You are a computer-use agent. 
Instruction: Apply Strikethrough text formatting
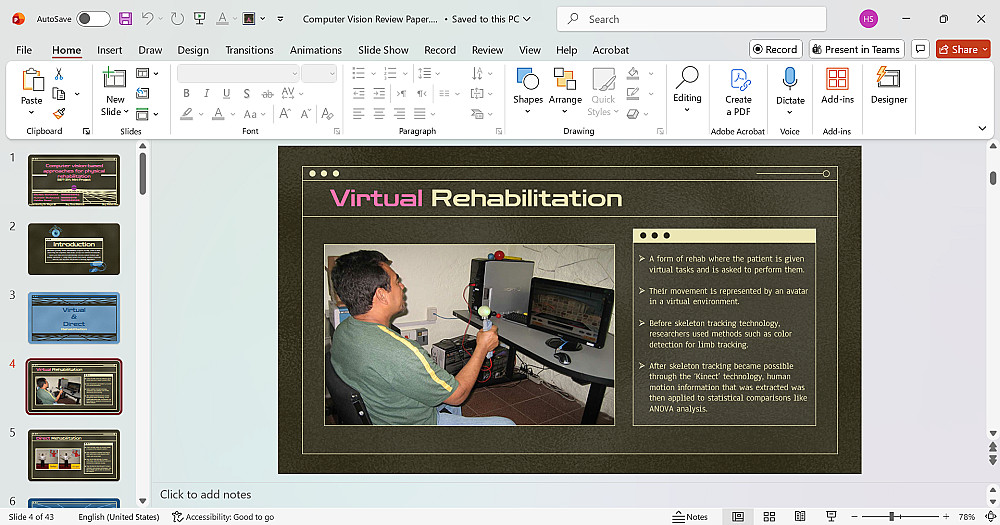pyautogui.click(x=267, y=94)
